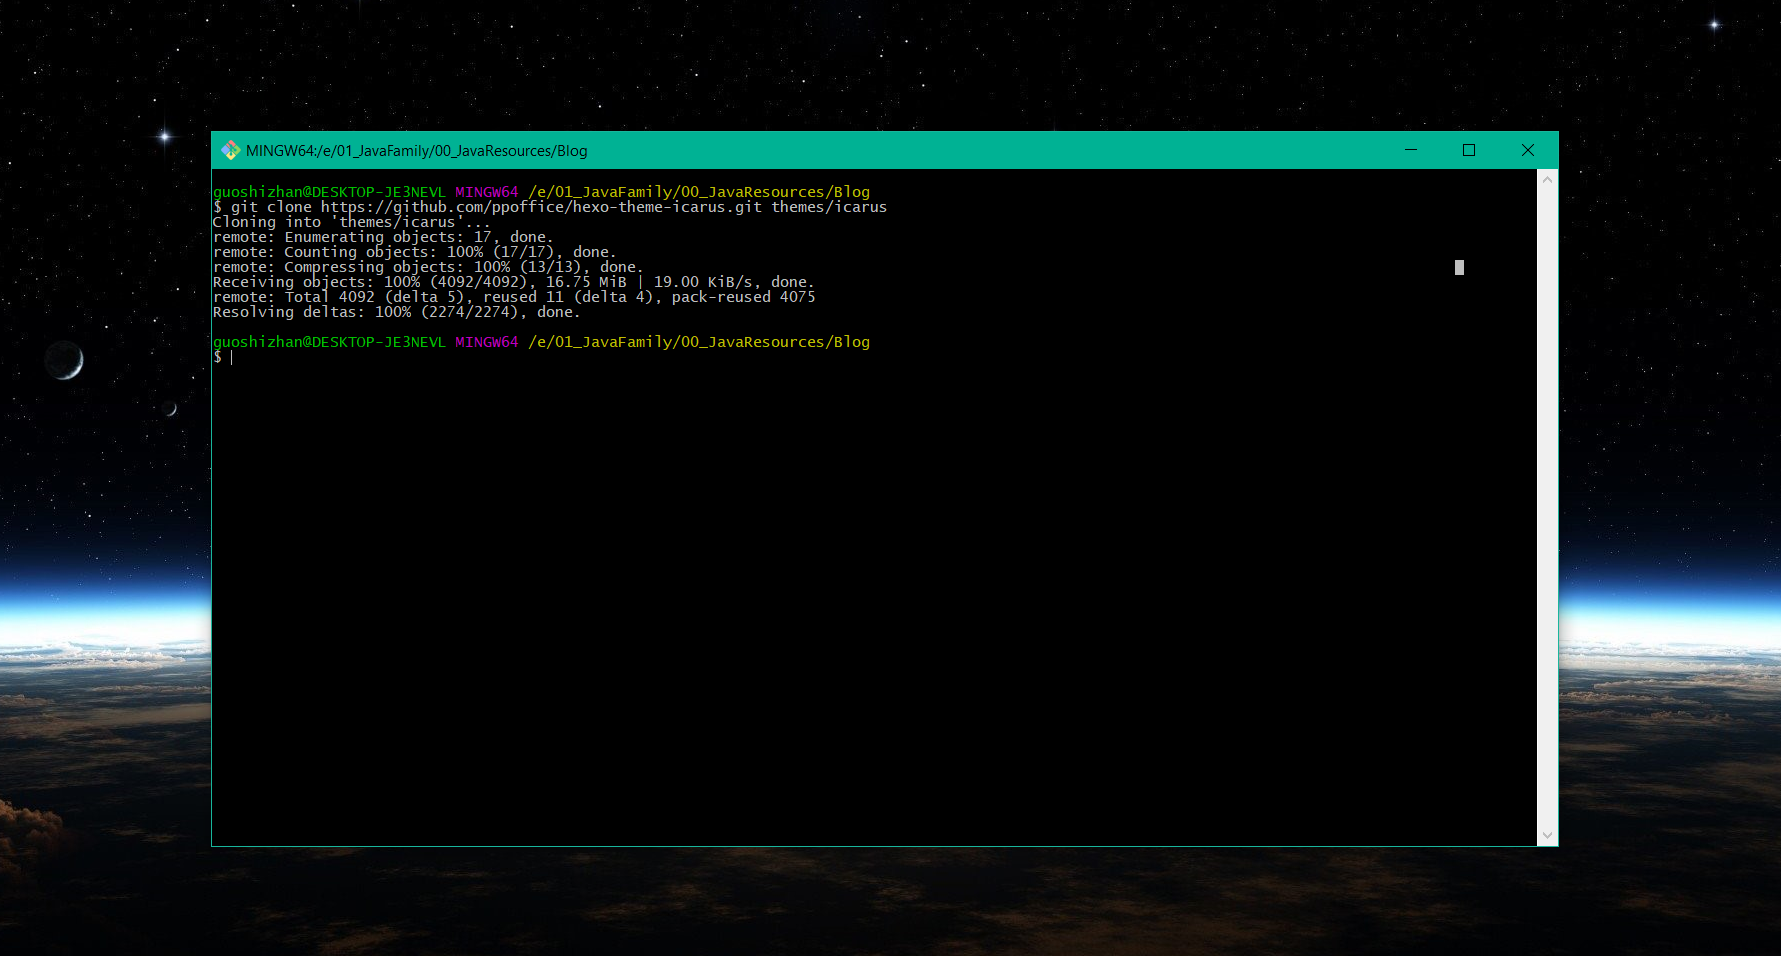Viewport: 1781px width, 956px height.
Task: Close the MINGW64 terminal window
Action: tap(1527, 150)
